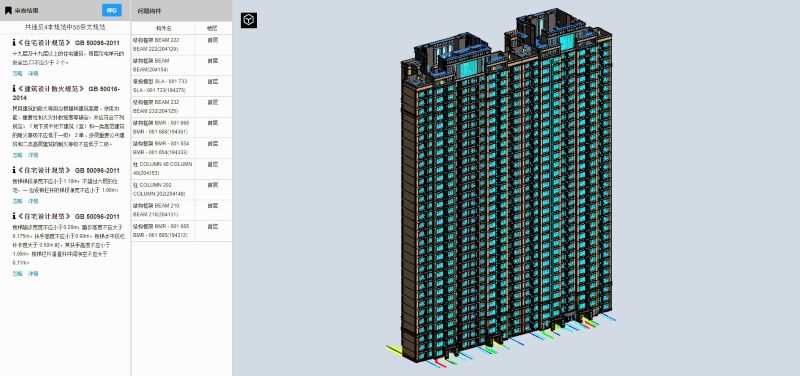Click info icon of first 住宅设计规范 entry
The image size is (800, 376).
click(14, 42)
